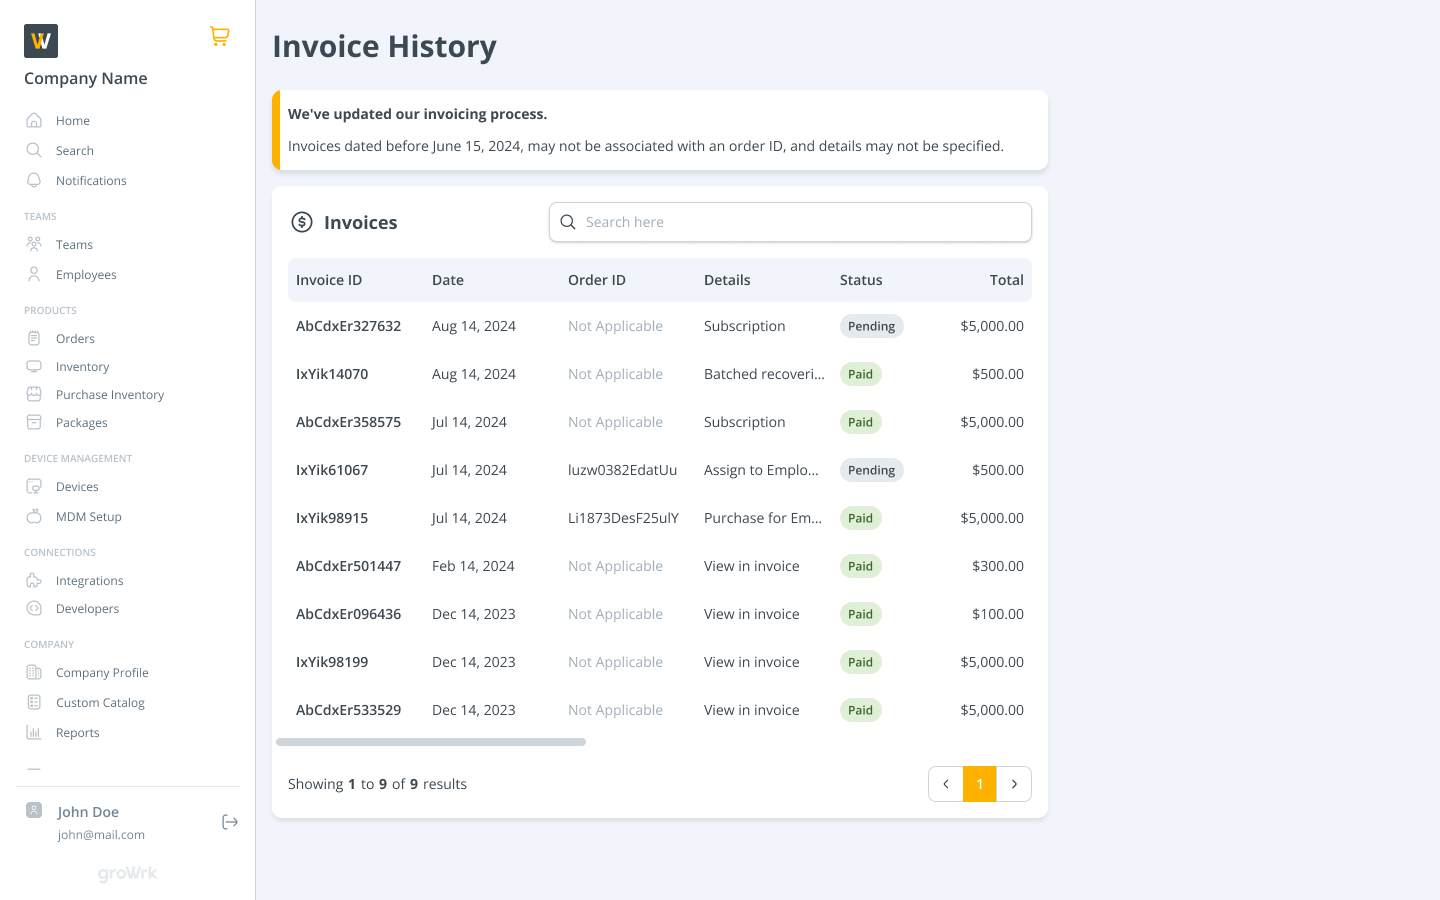This screenshot has height=900, width=1440.
Task: Open invoice AbCdxEr327632
Action: [348, 326]
